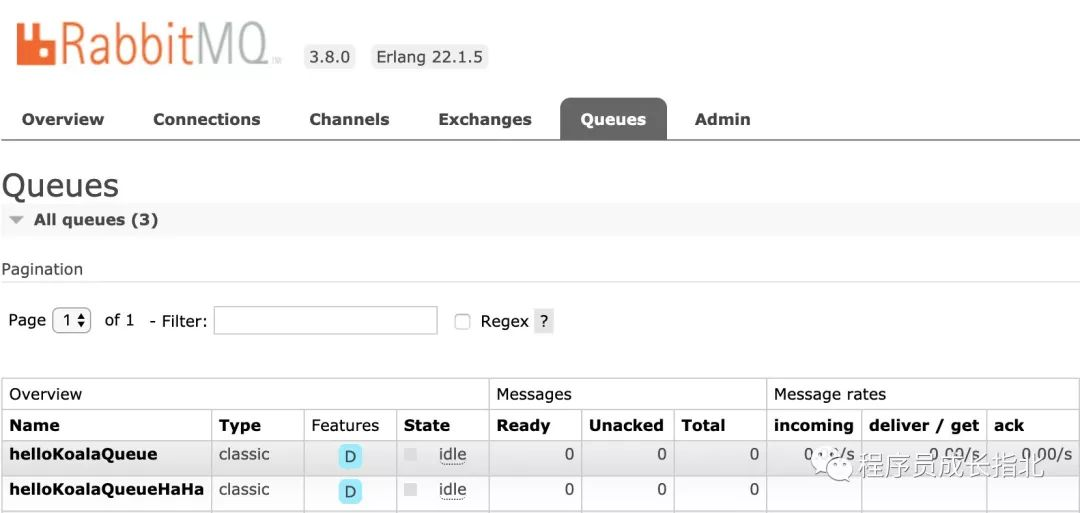This screenshot has height=513, width=1080.
Task: Open the Exchanges tab
Action: point(485,119)
